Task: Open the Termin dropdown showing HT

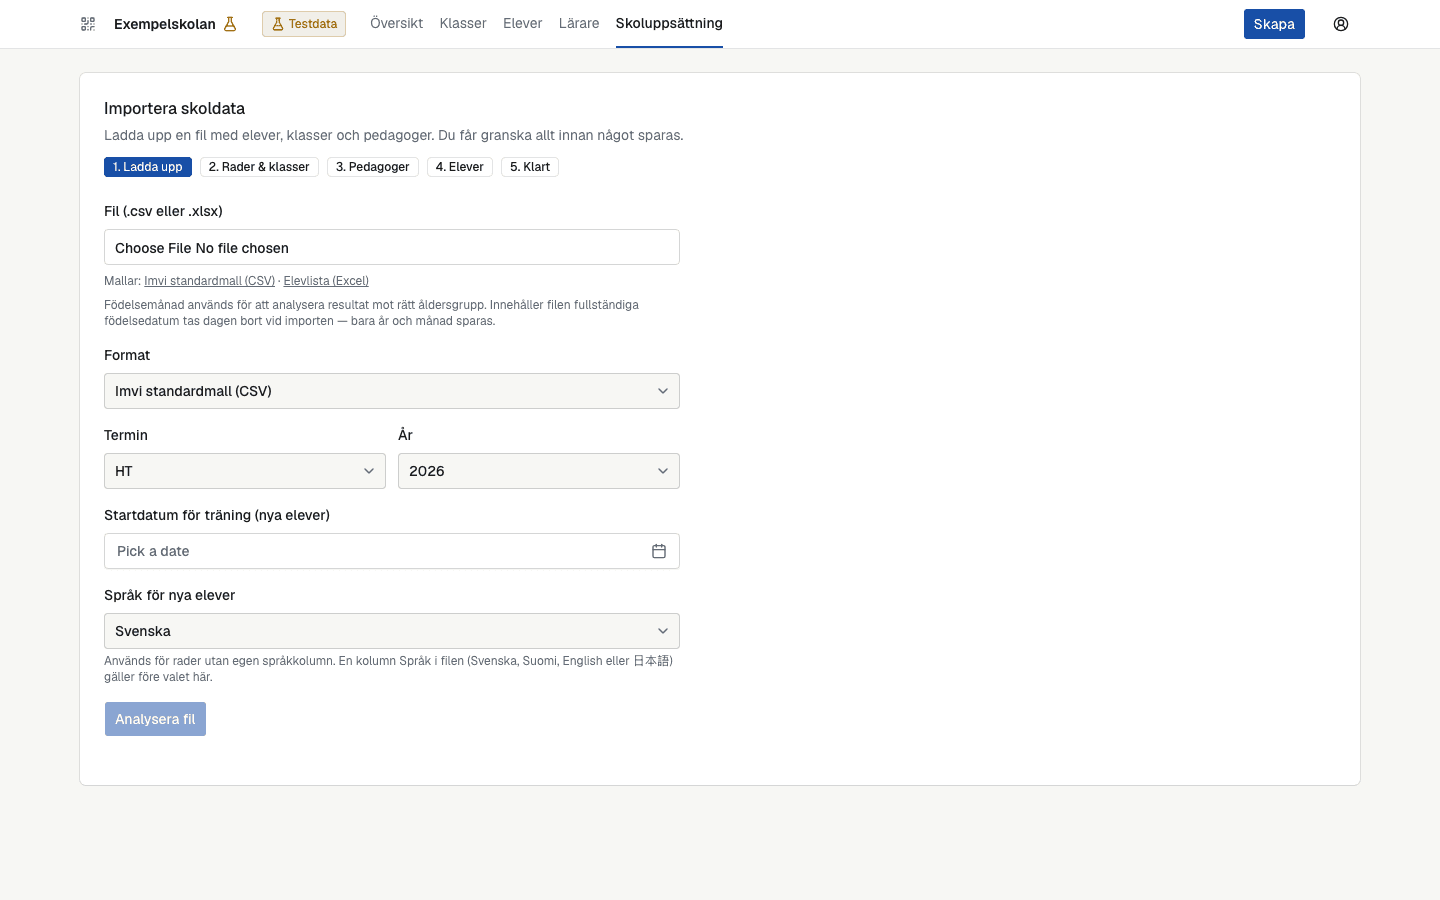Action: [245, 471]
